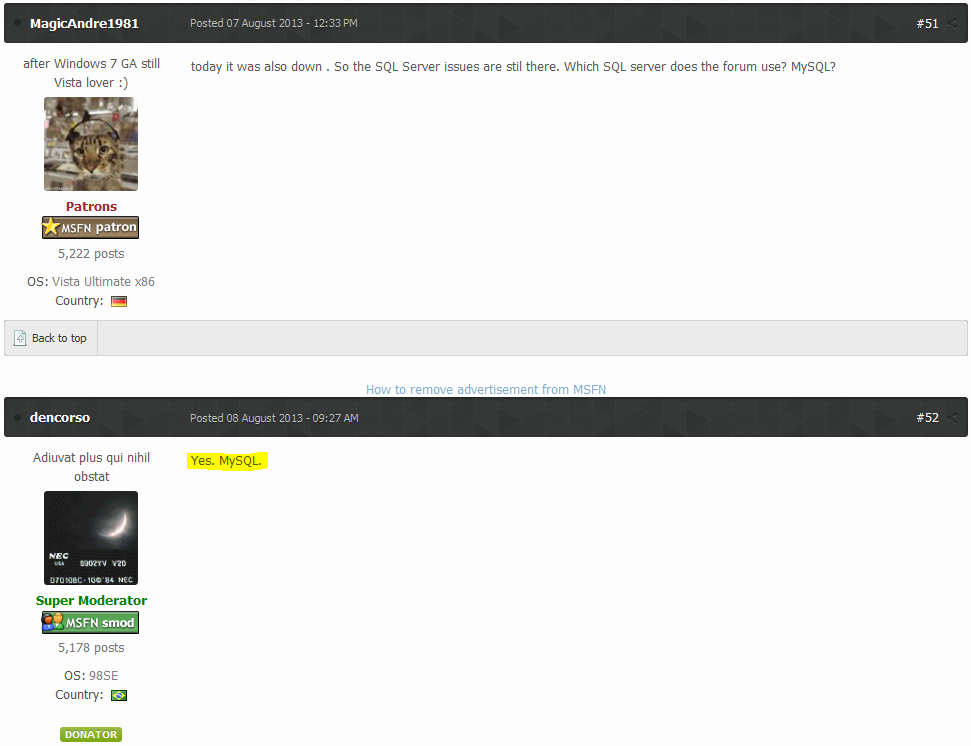The image size is (971, 746).
Task: Click the Back to top page icon
Action: [x=20, y=338]
